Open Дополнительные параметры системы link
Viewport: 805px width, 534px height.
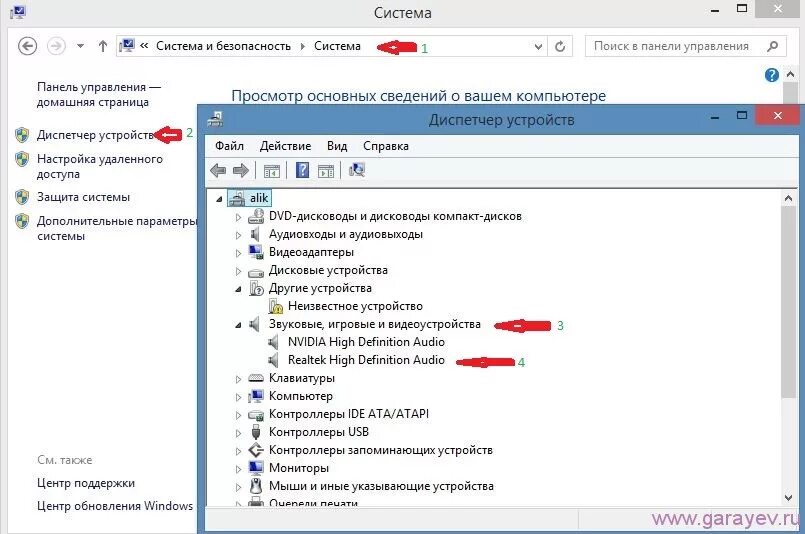[117, 228]
